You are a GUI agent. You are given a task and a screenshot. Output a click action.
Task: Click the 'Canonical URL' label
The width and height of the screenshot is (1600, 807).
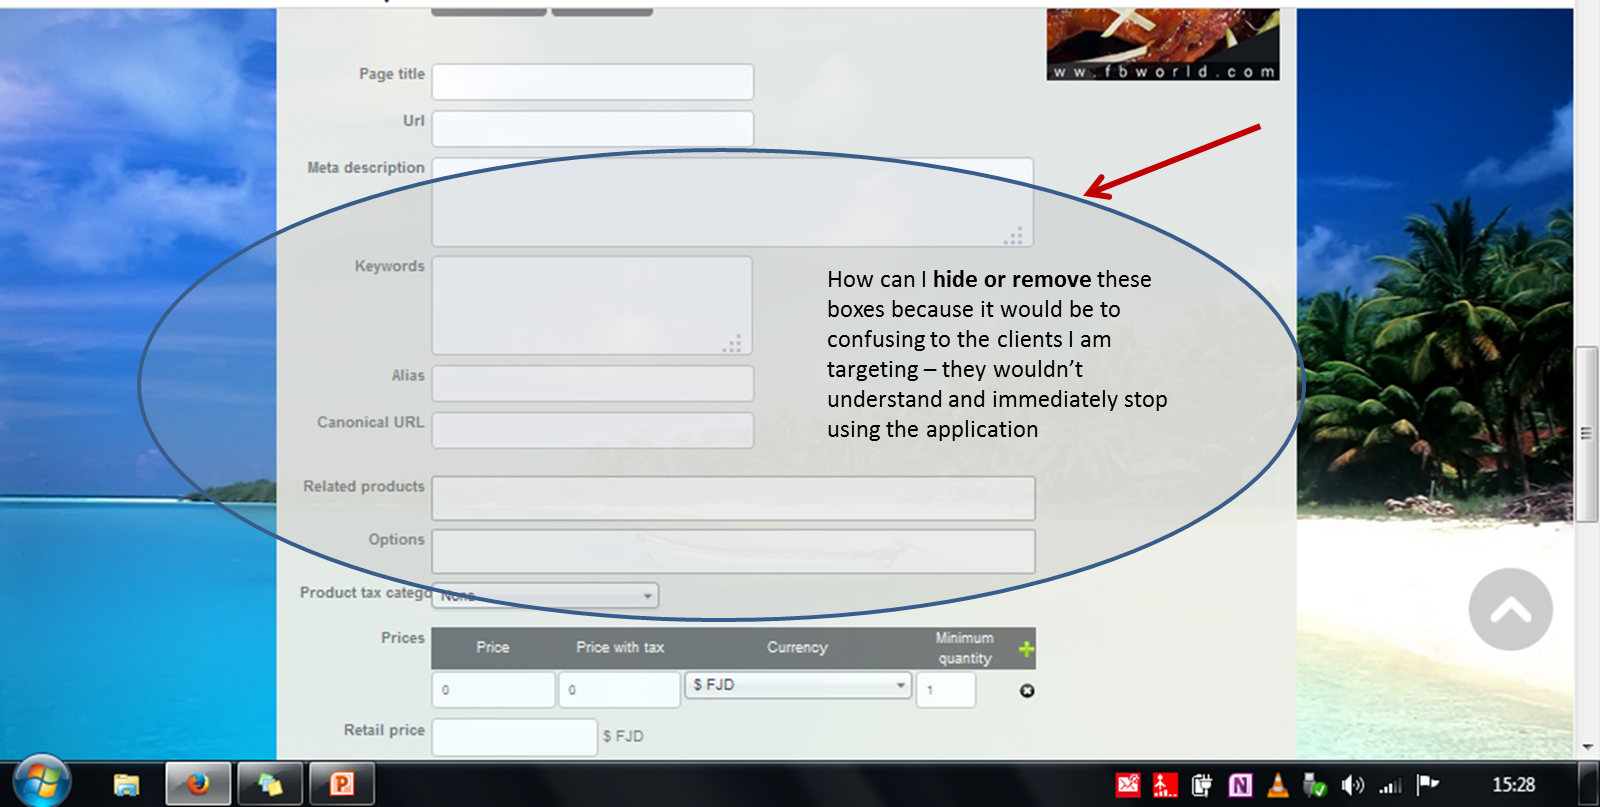371,422
